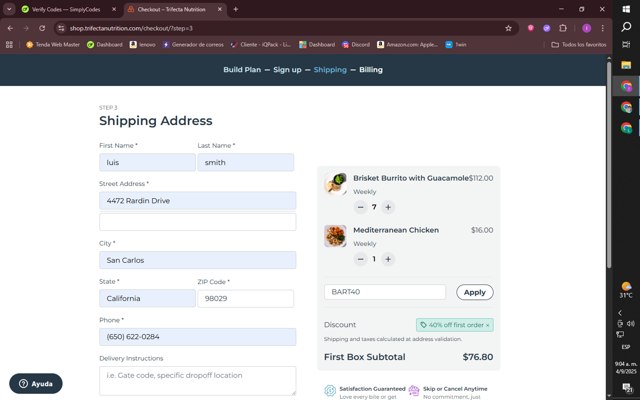The image size is (640, 400).
Task: Open the lenovo bookmark
Action: [x=142, y=44]
